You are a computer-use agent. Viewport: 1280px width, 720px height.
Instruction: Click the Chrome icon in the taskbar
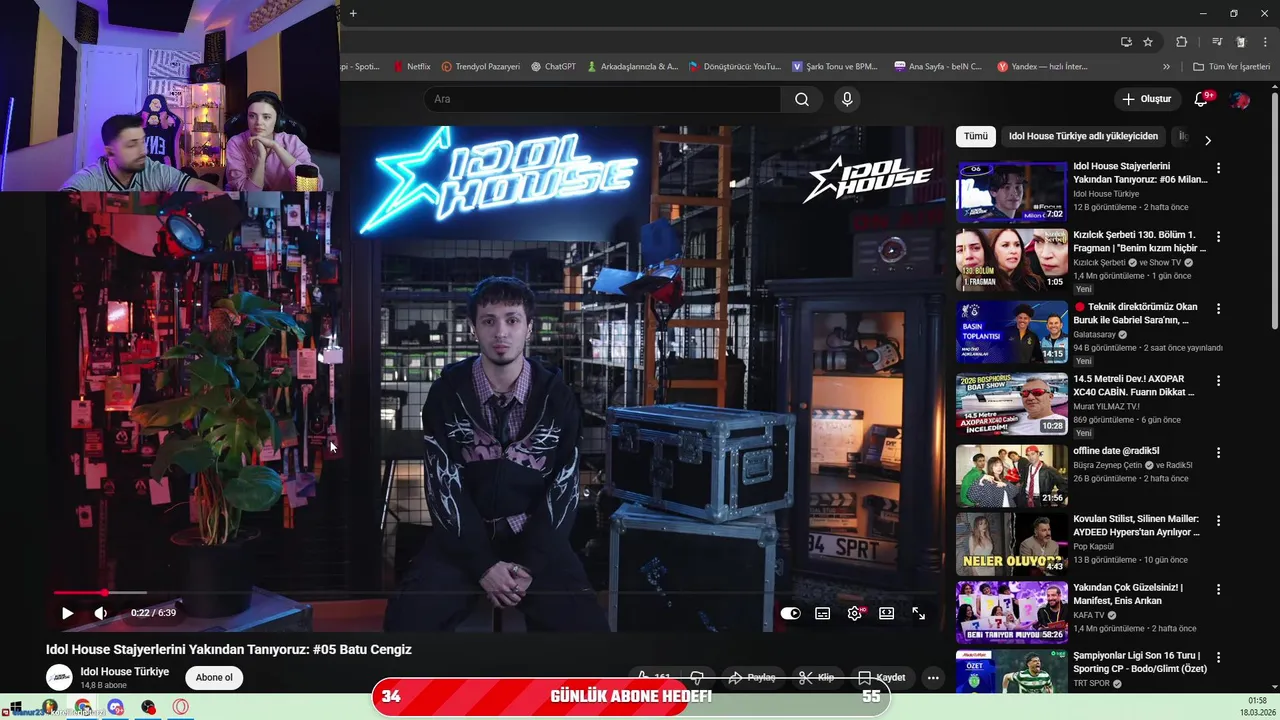(x=83, y=707)
